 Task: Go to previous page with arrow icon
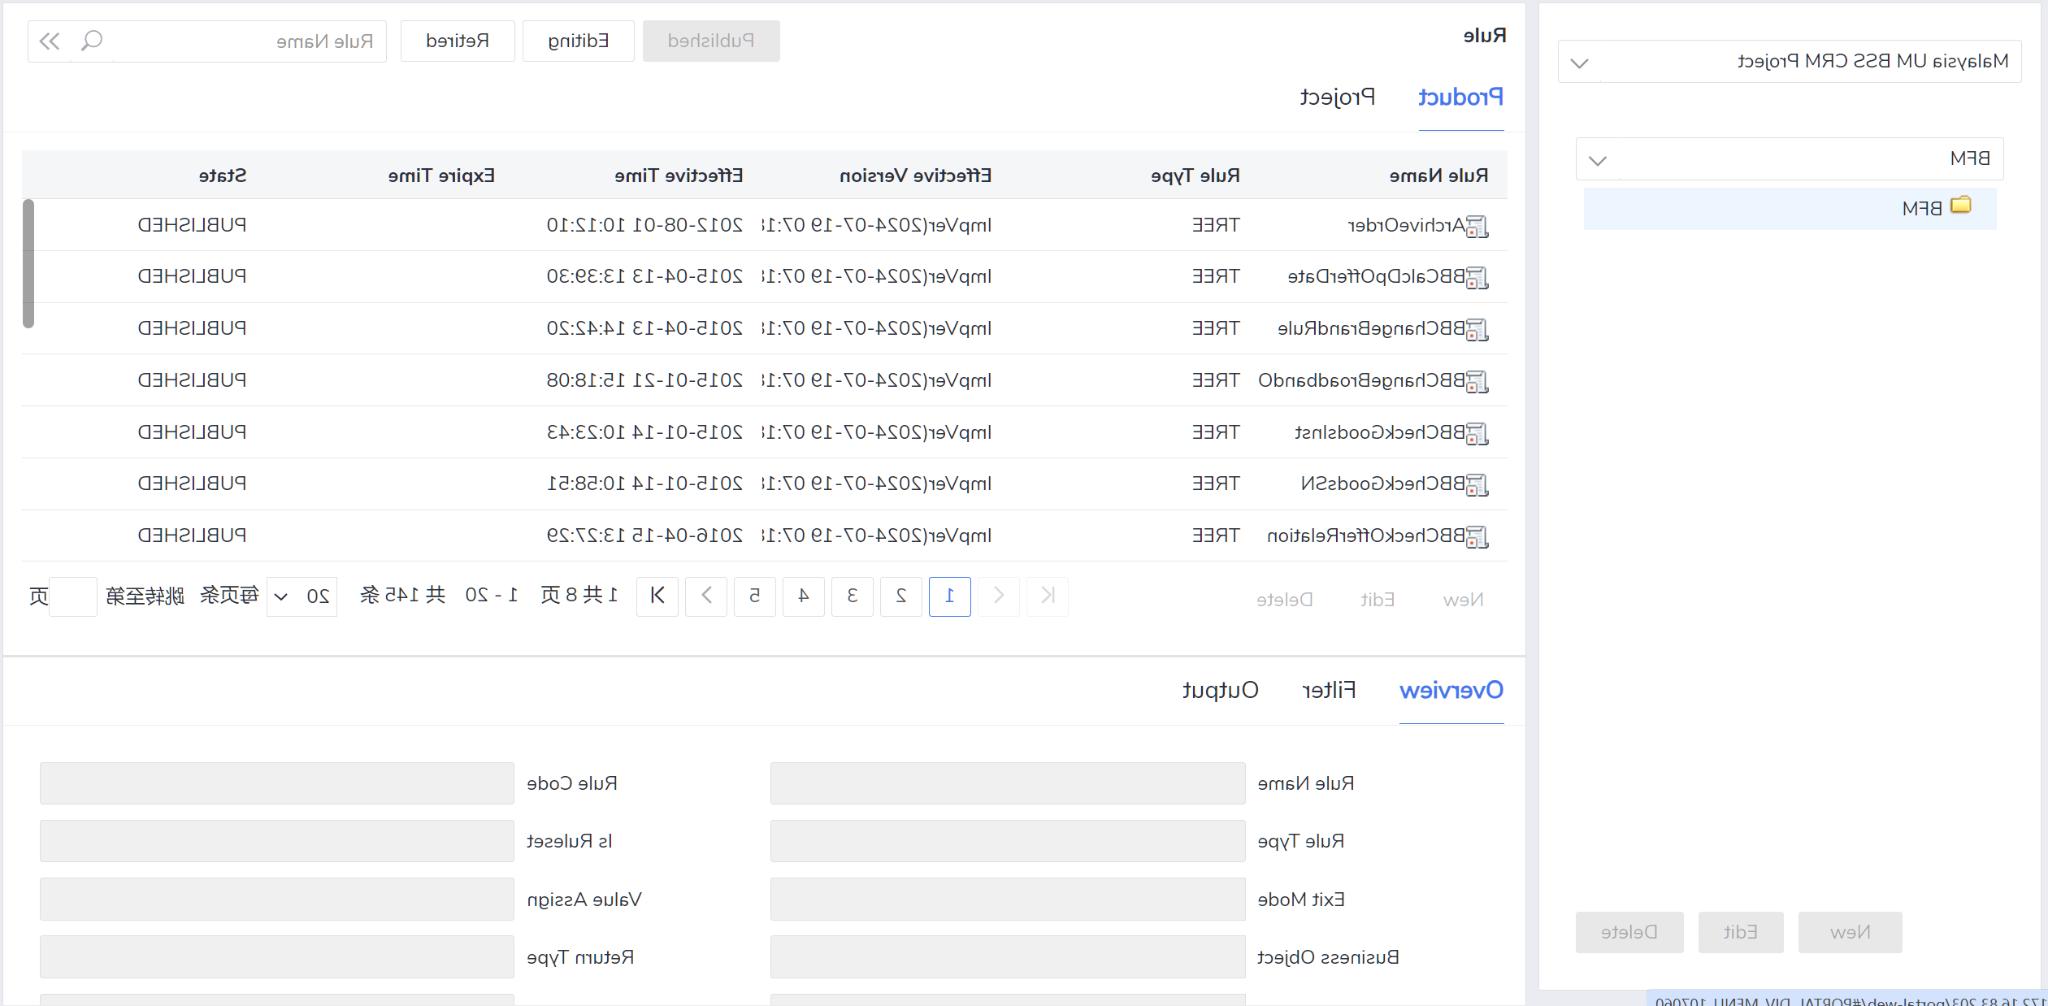998,596
